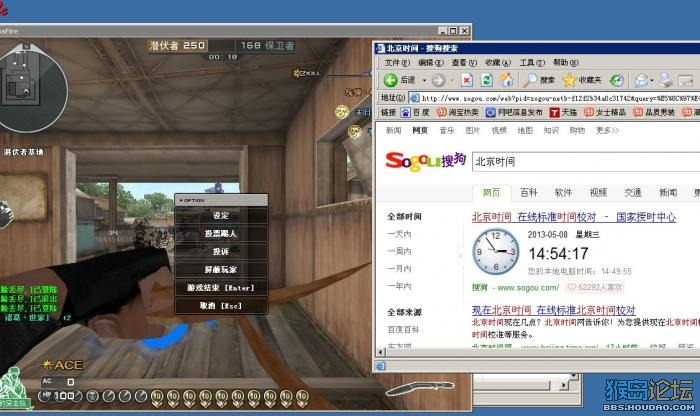Select 设定 in the game OPTION menu
Viewport: 700px width, 416px height.
point(221,216)
